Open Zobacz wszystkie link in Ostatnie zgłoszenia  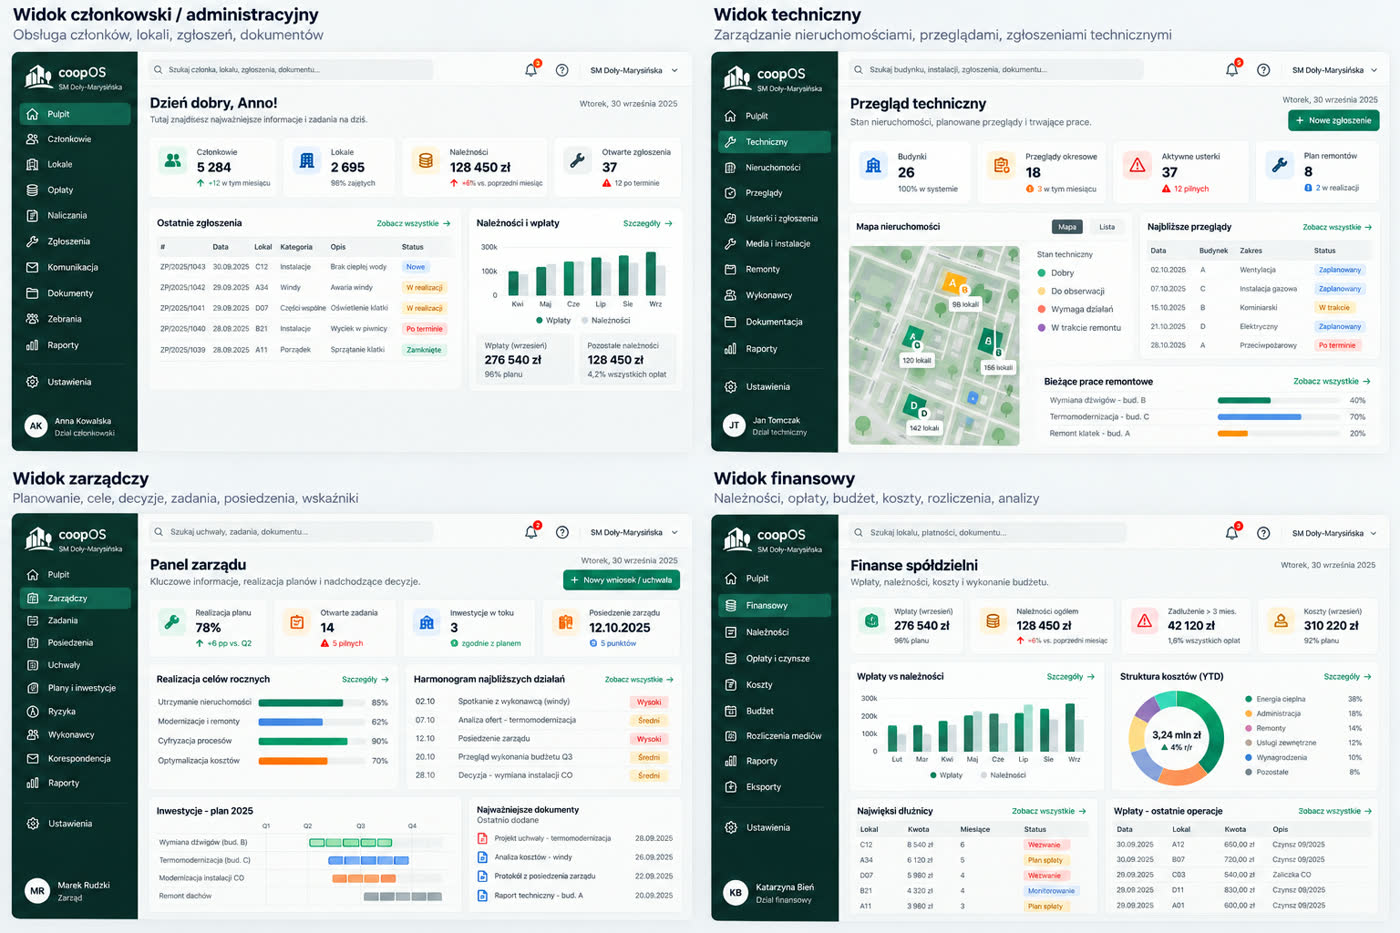tap(413, 224)
